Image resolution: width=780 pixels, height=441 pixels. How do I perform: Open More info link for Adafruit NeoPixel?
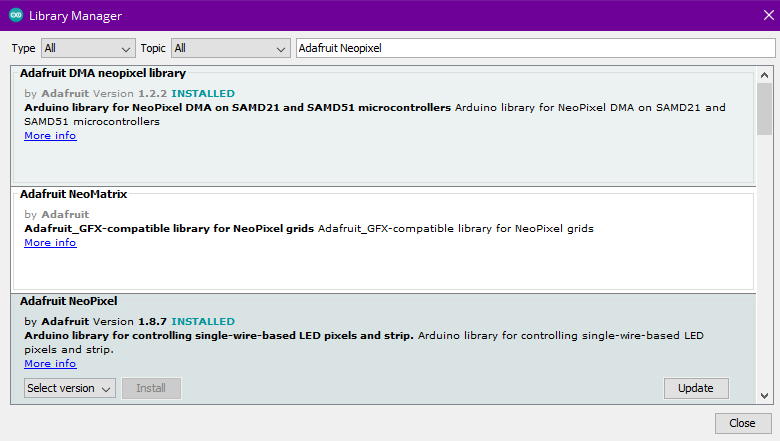coord(50,363)
